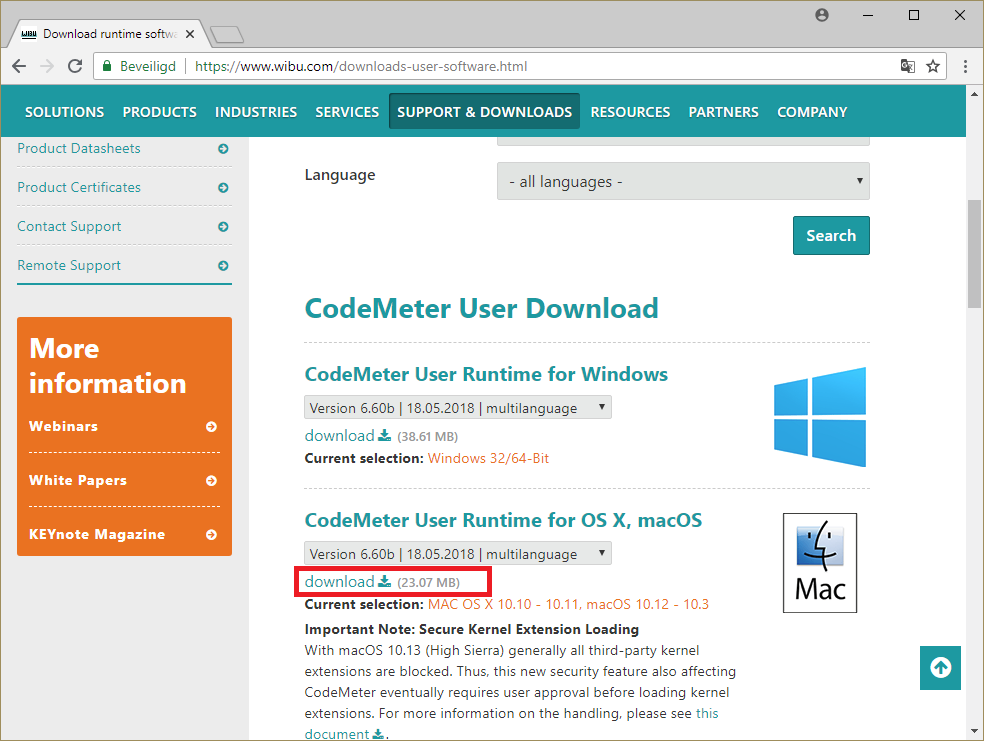Open the KEYnote Magazine link

point(97,534)
